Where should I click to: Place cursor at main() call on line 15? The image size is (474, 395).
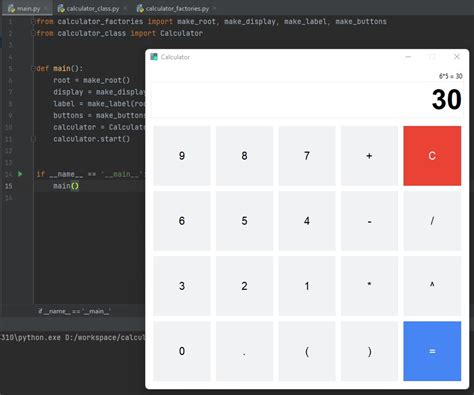tap(66, 186)
